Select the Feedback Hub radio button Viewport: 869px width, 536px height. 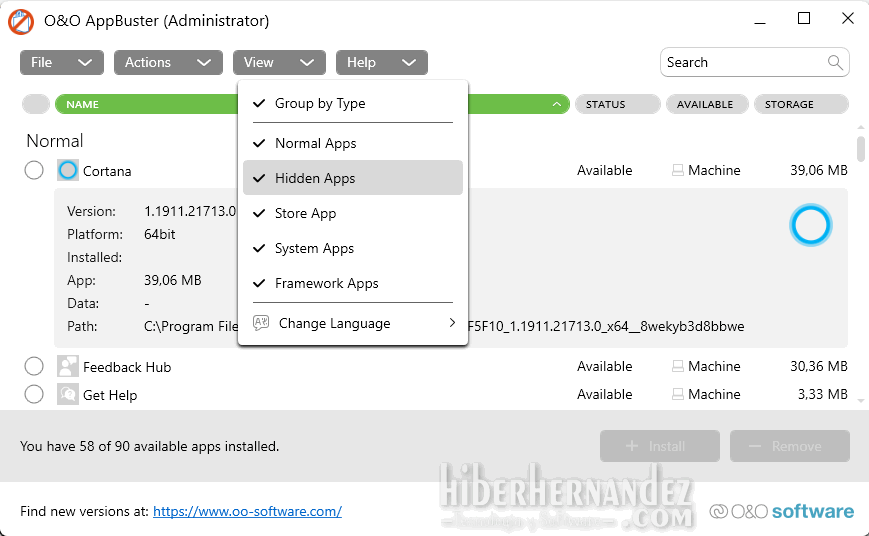[34, 366]
